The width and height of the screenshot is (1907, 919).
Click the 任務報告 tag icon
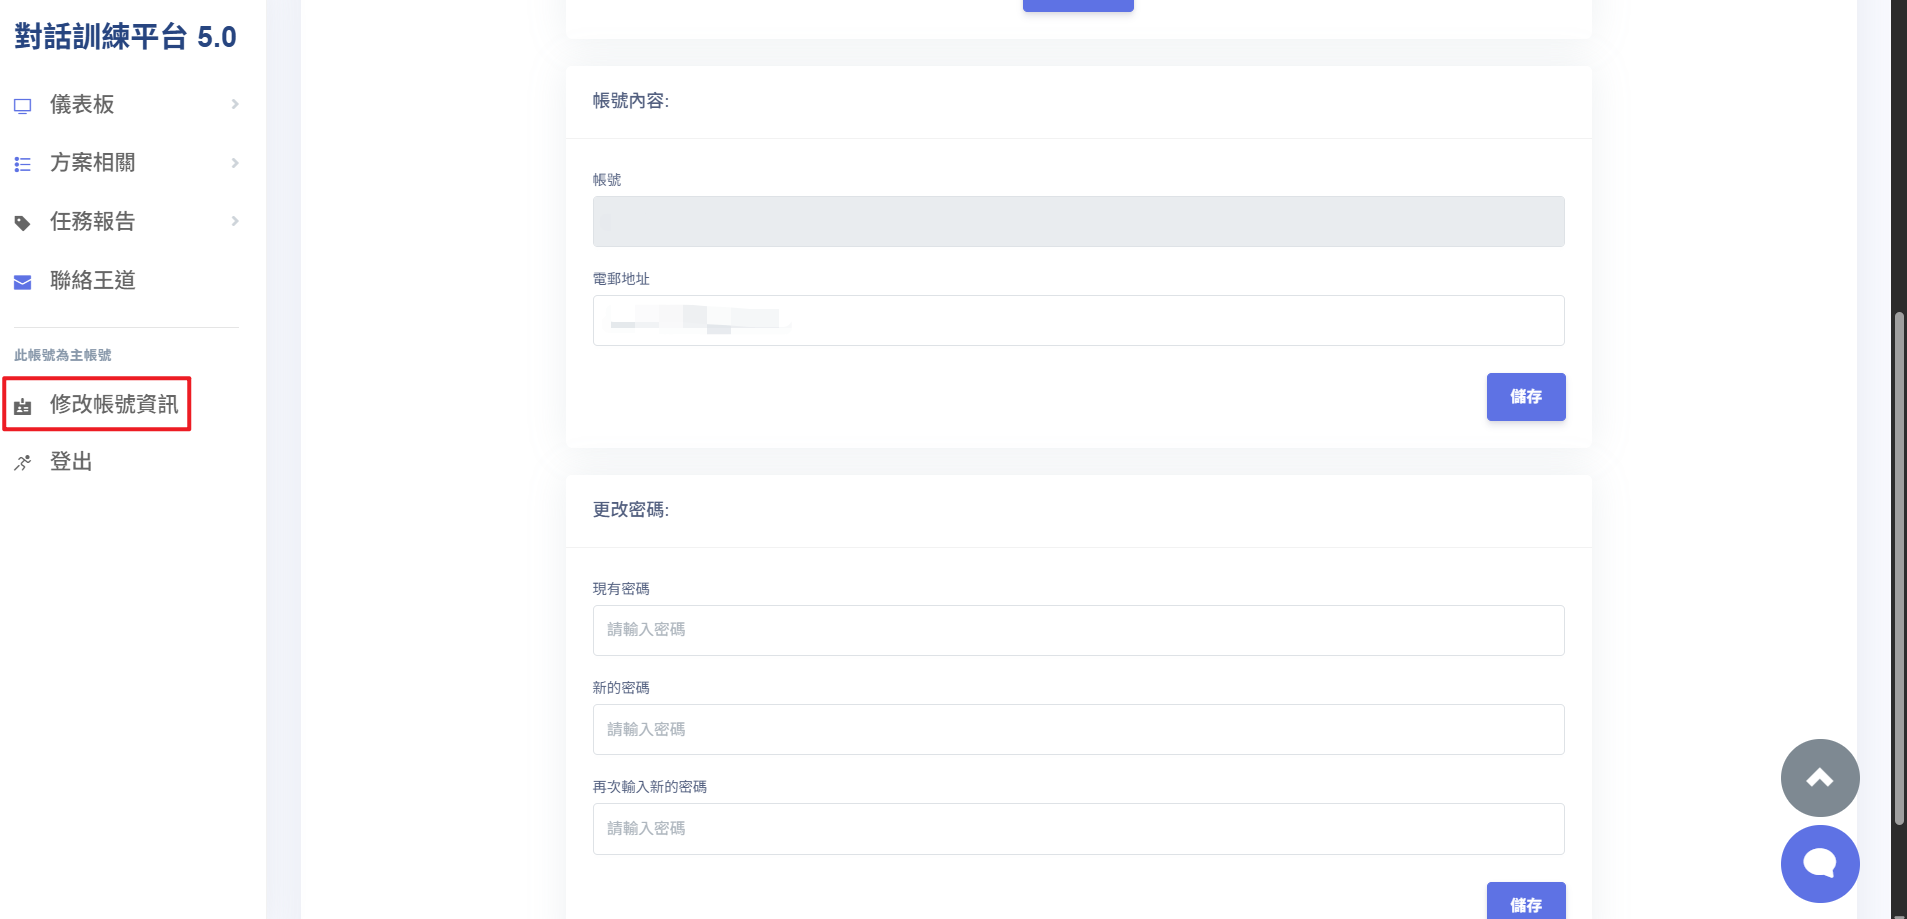tap(23, 223)
